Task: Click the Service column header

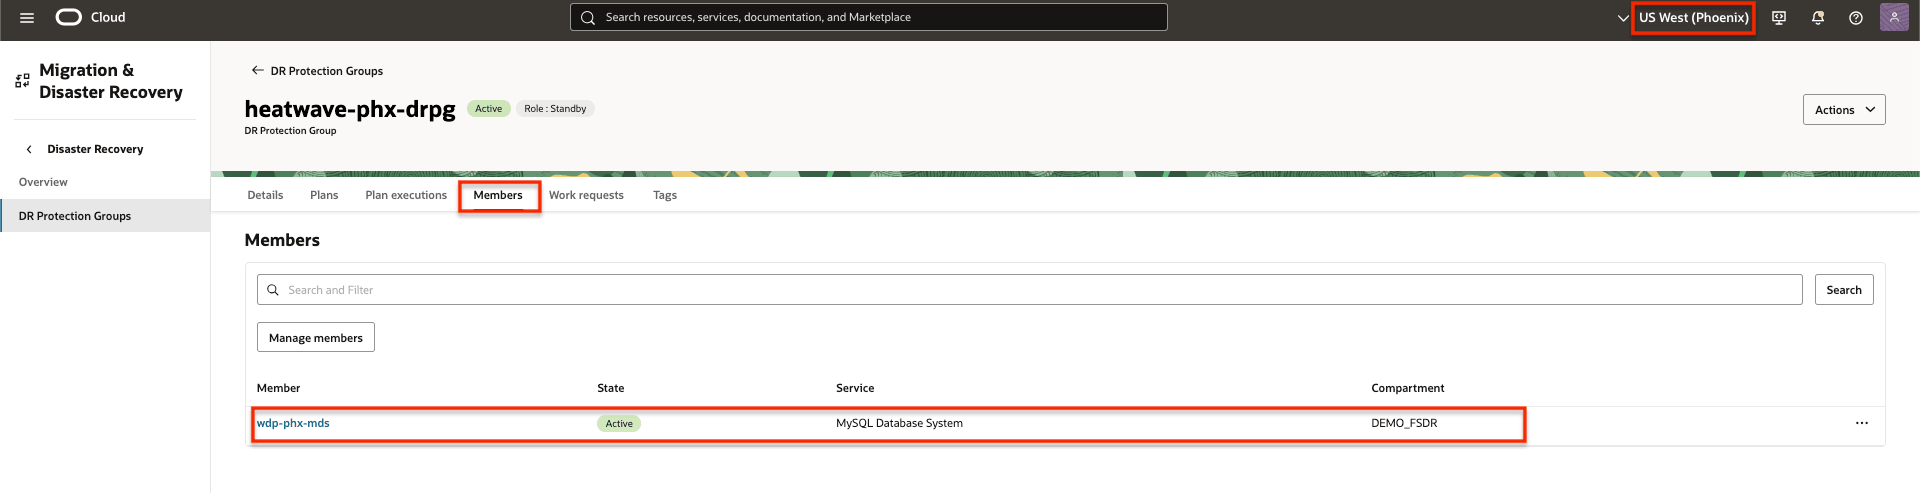Action: click(x=855, y=388)
